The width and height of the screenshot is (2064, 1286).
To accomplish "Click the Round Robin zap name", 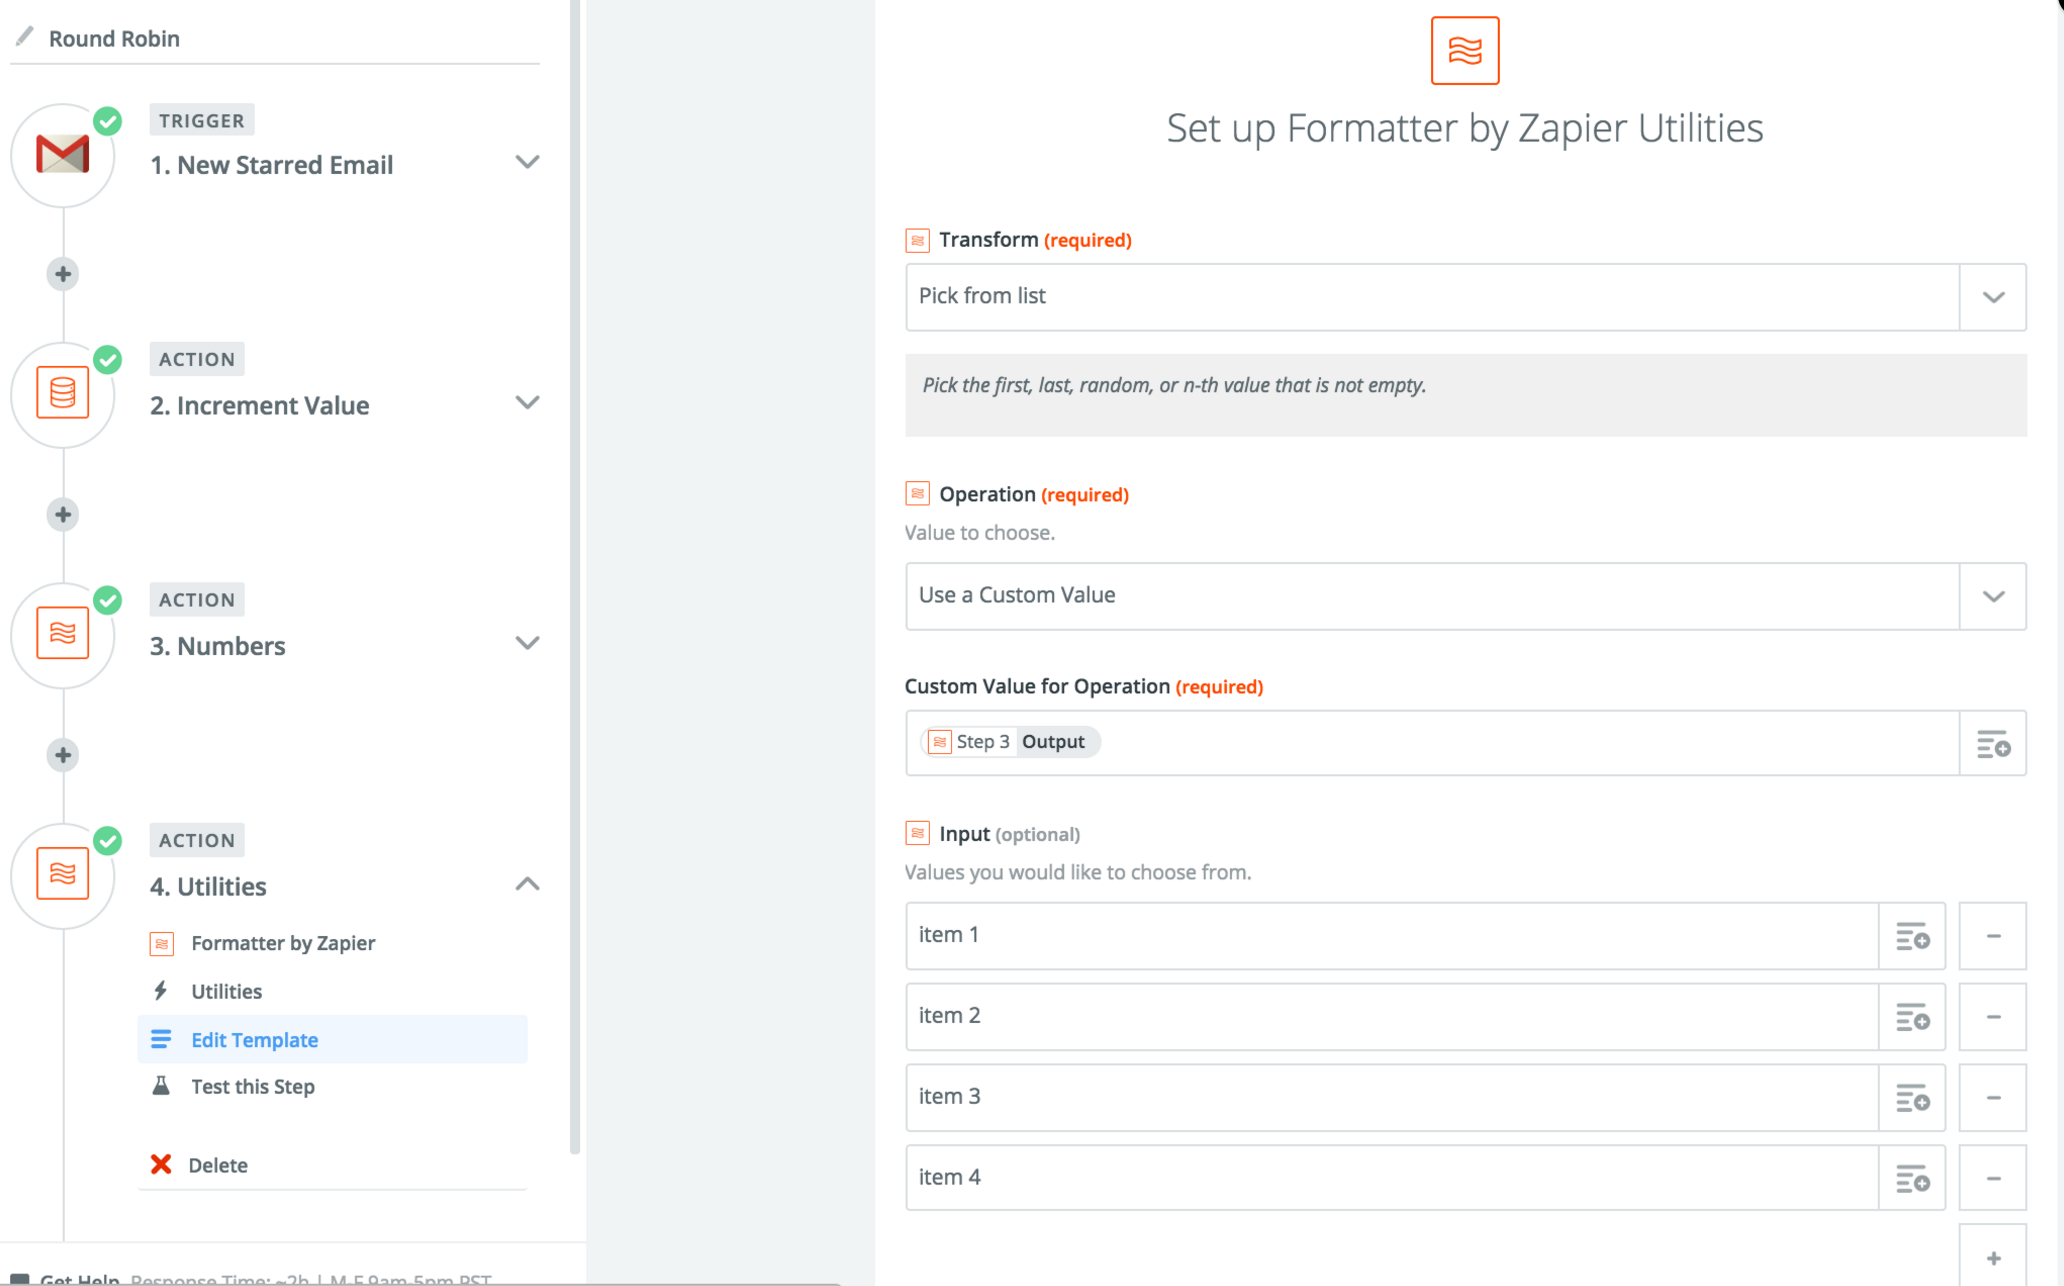I will coord(114,38).
